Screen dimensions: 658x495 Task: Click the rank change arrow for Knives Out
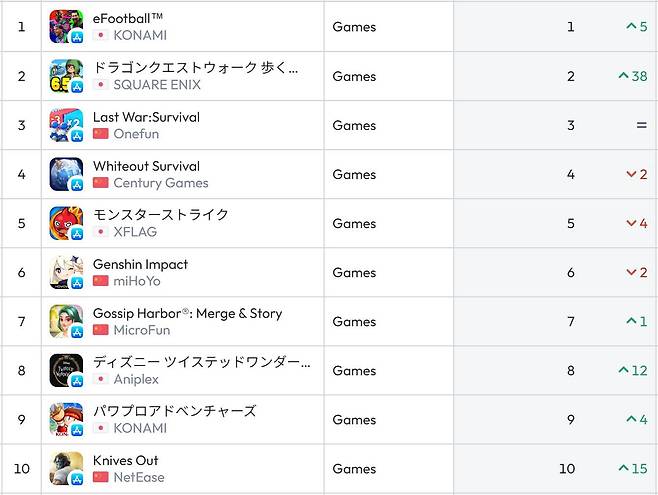coord(622,469)
